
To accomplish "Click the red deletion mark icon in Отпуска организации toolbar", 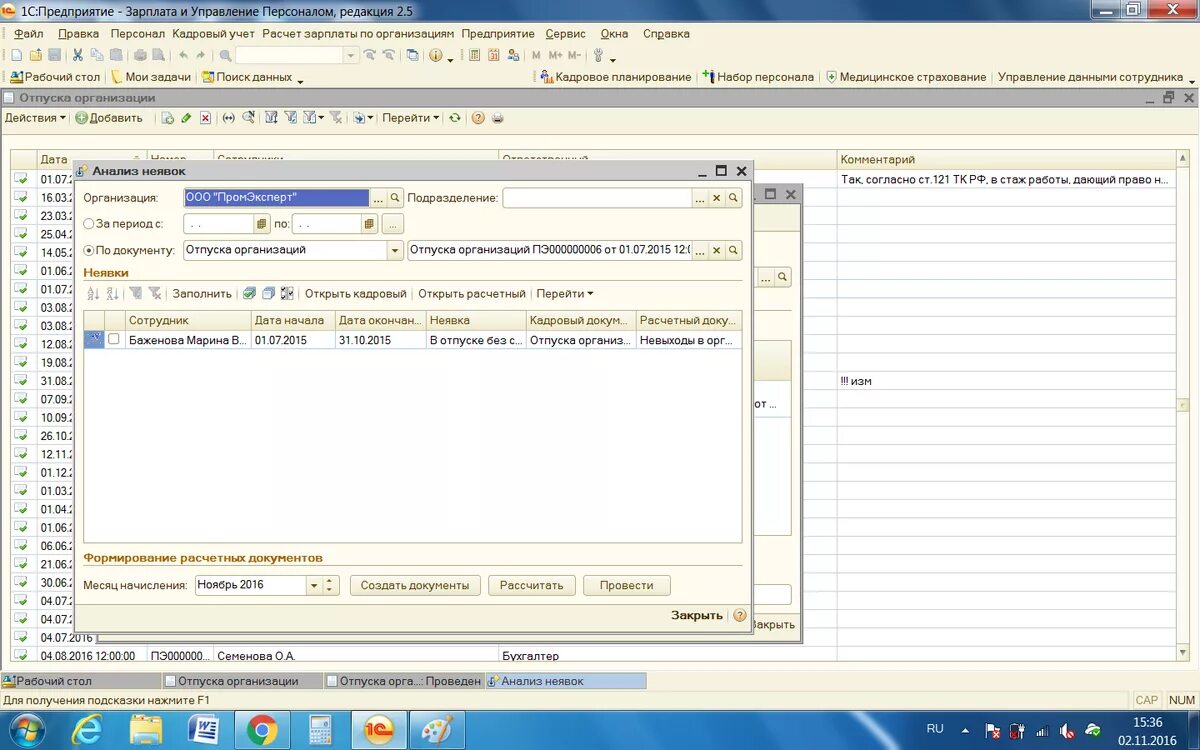I will pyautogui.click(x=206, y=118).
